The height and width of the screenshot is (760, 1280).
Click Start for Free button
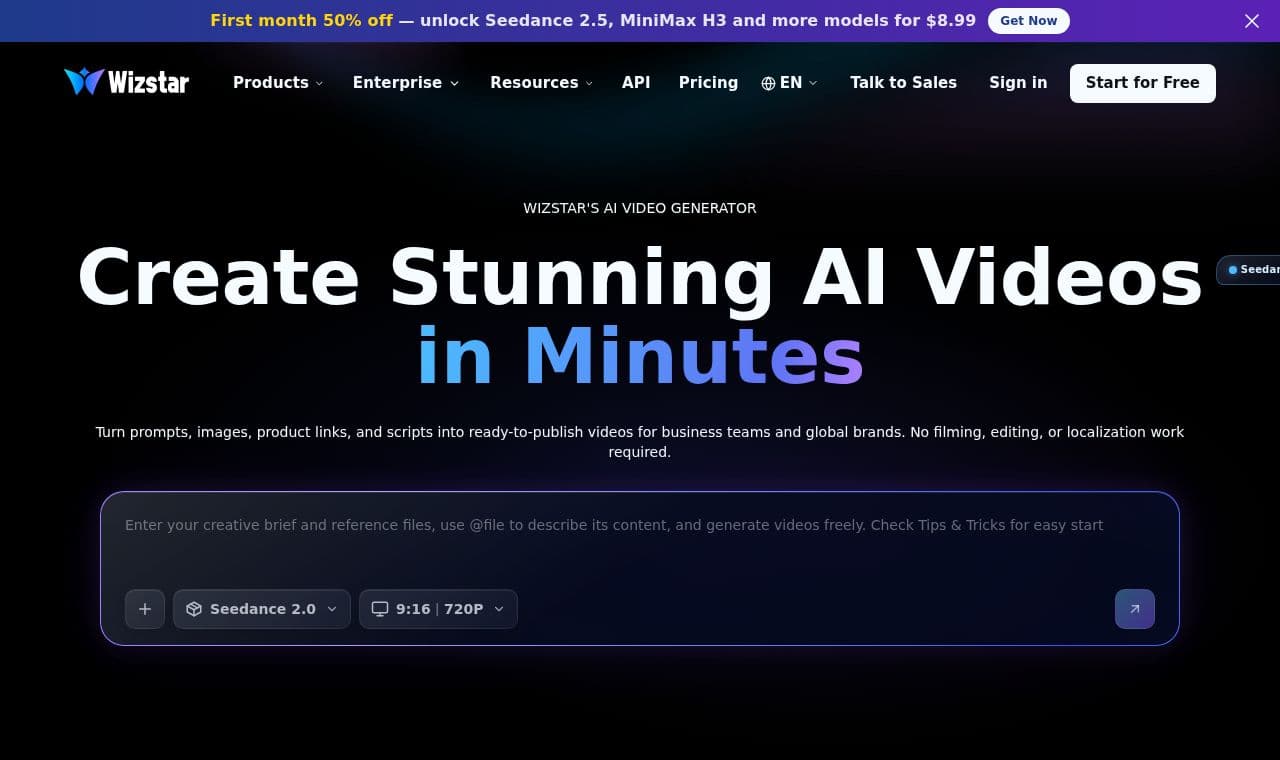point(1142,83)
